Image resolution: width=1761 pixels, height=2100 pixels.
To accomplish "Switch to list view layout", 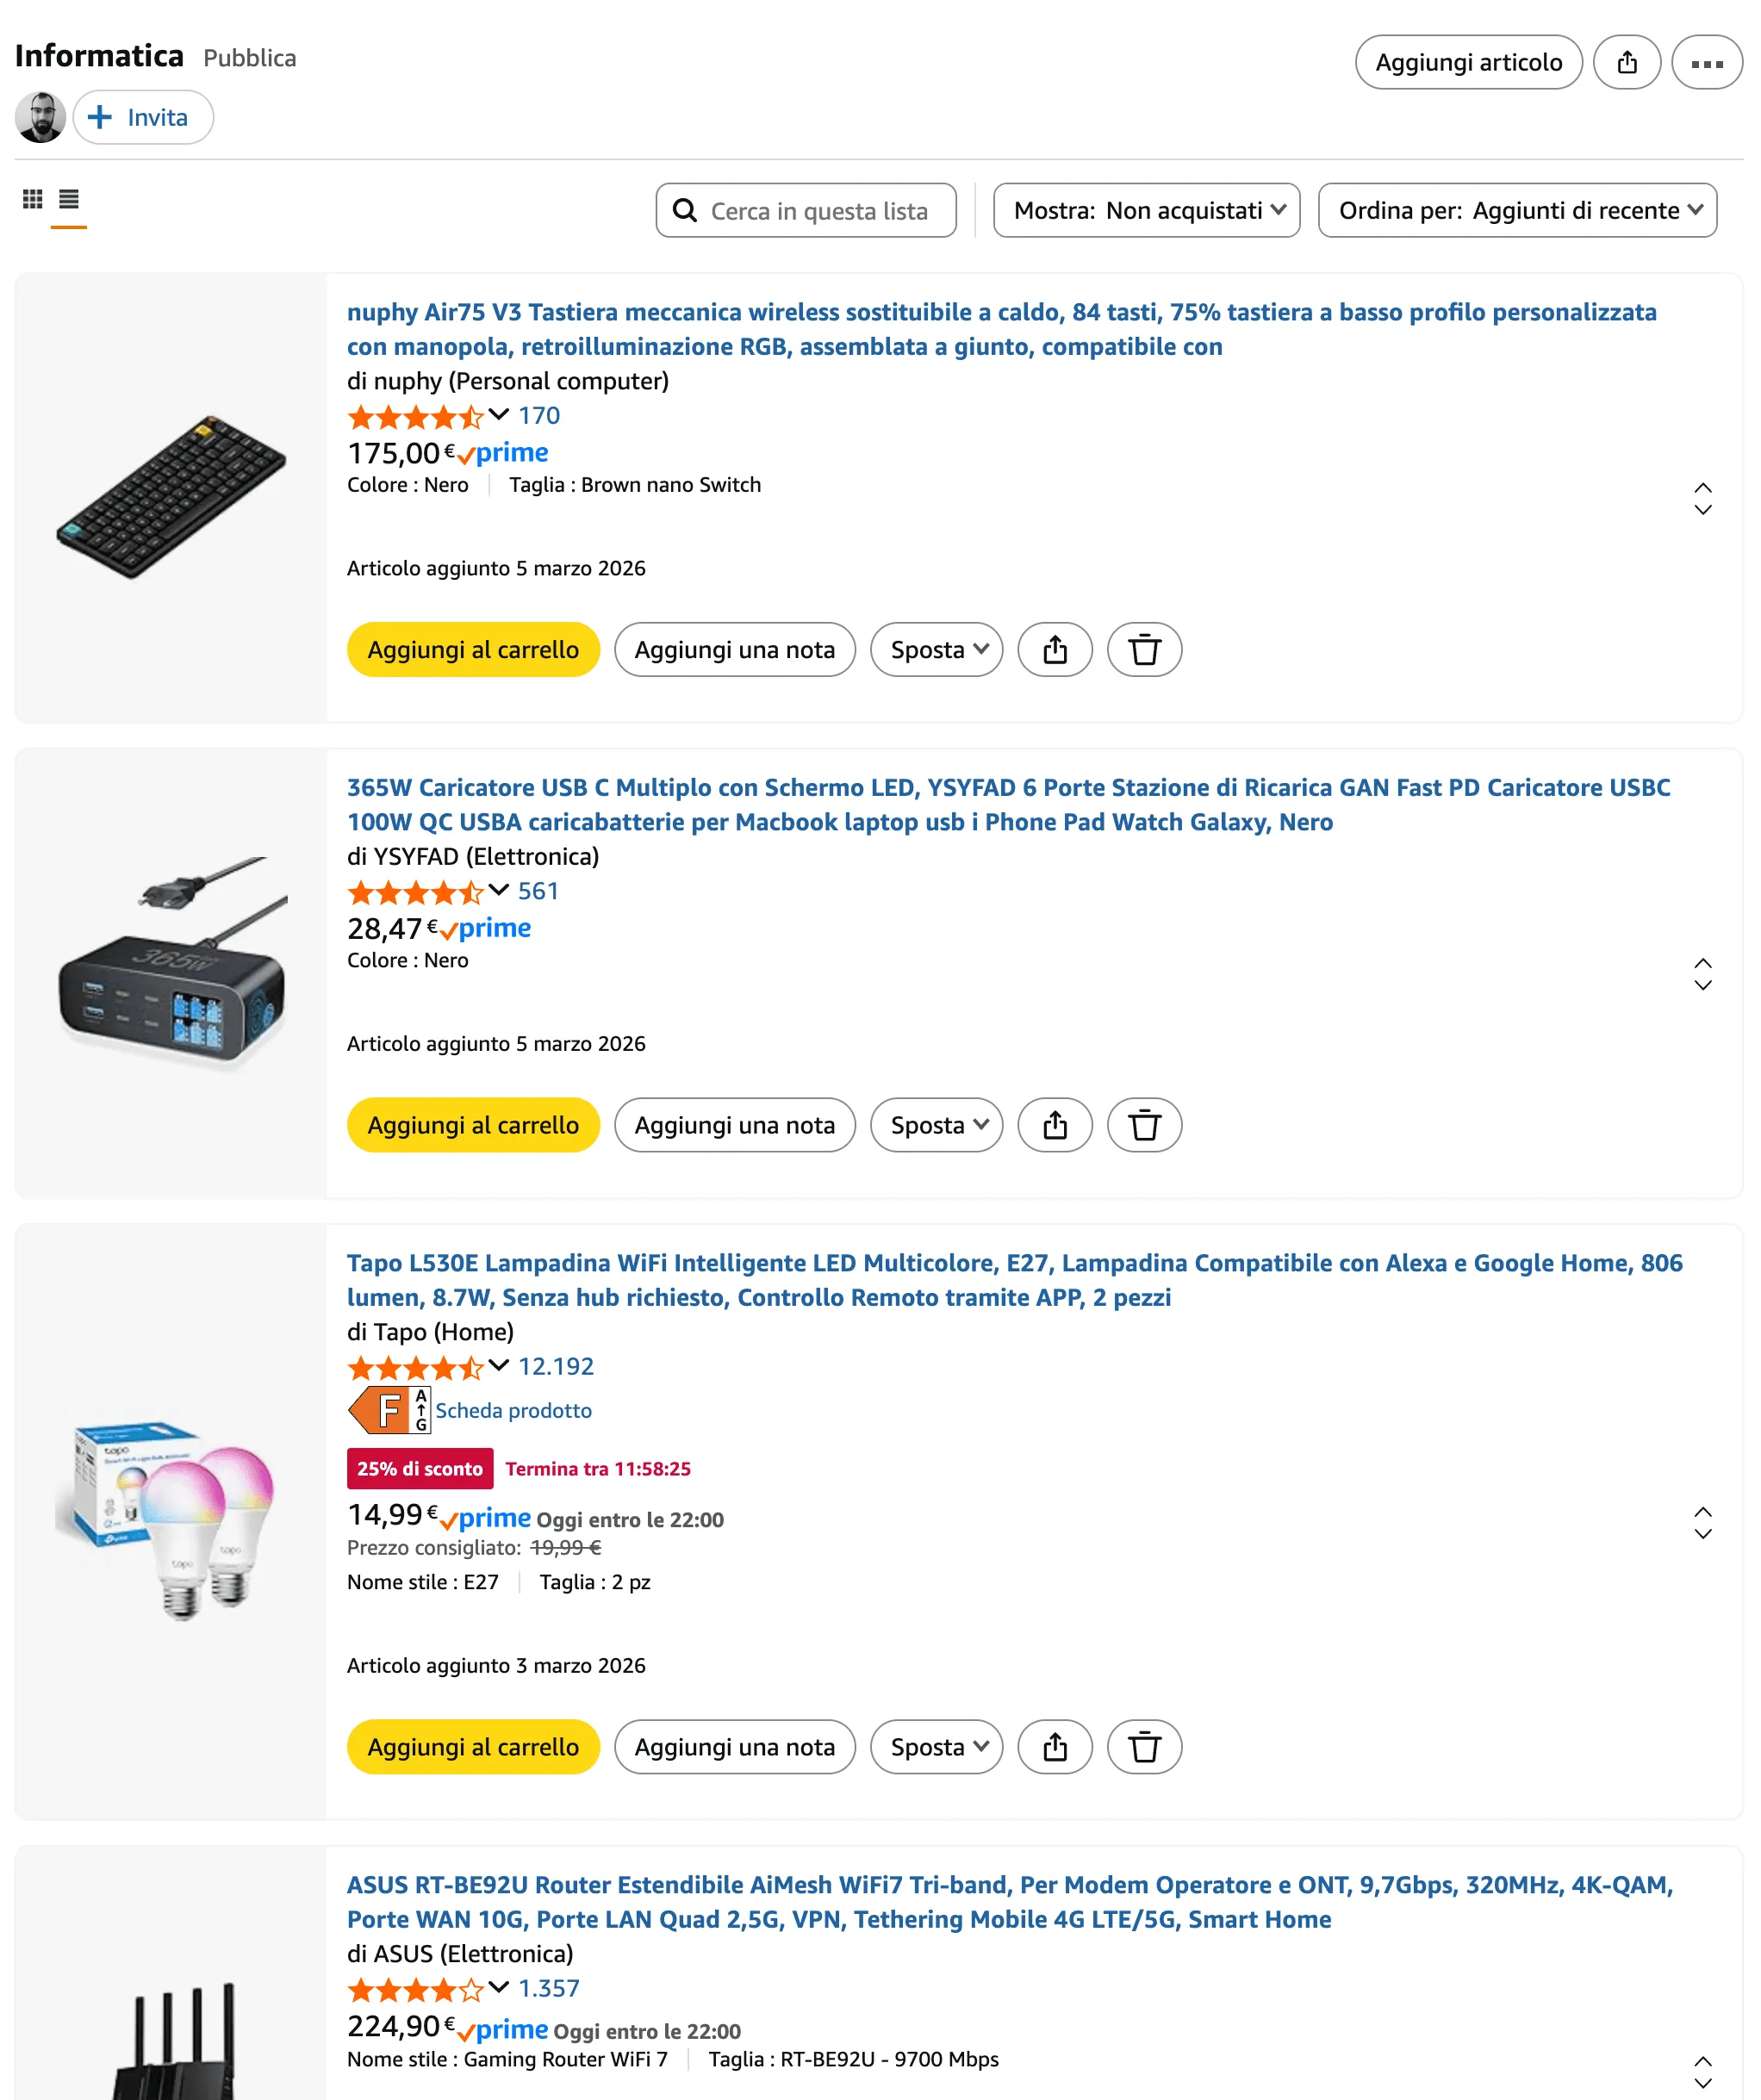I will point(69,199).
